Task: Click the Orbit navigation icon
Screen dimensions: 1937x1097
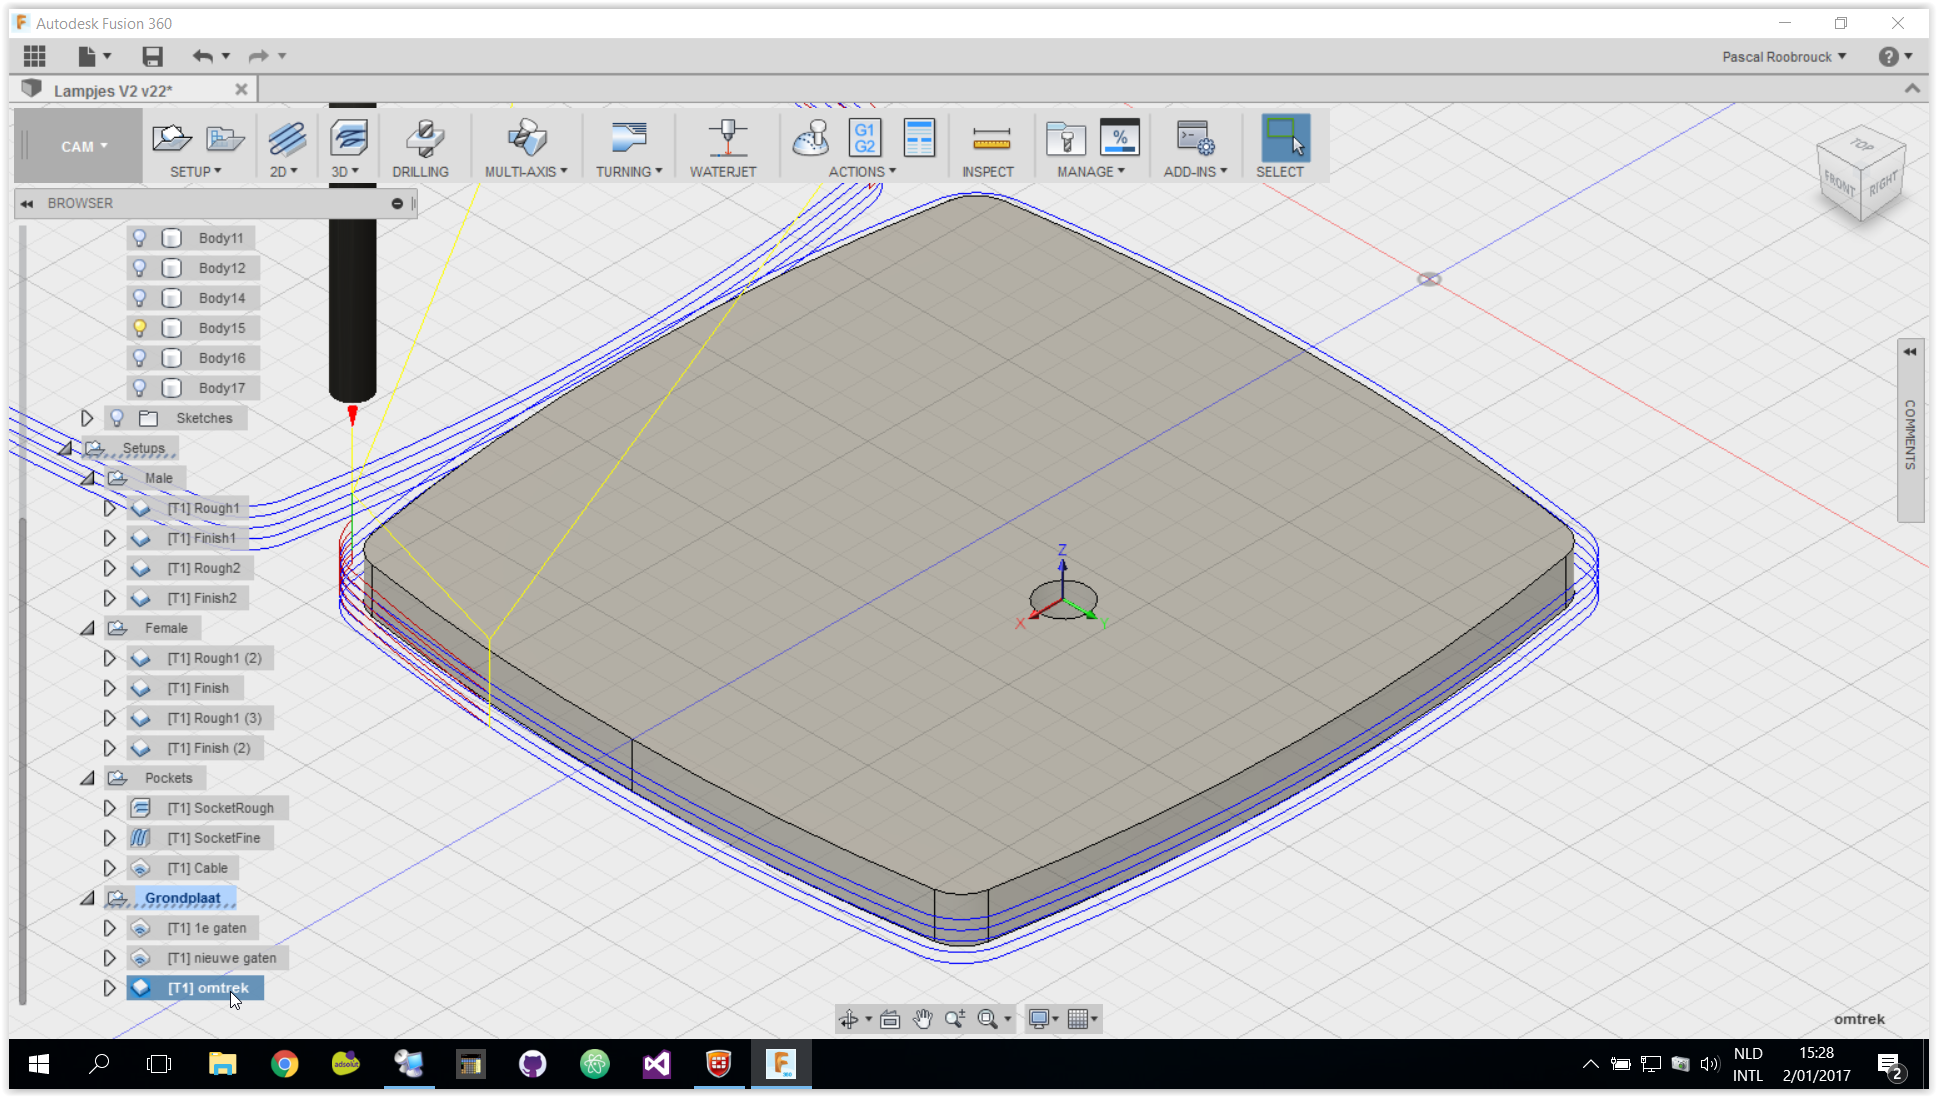Action: point(848,1019)
